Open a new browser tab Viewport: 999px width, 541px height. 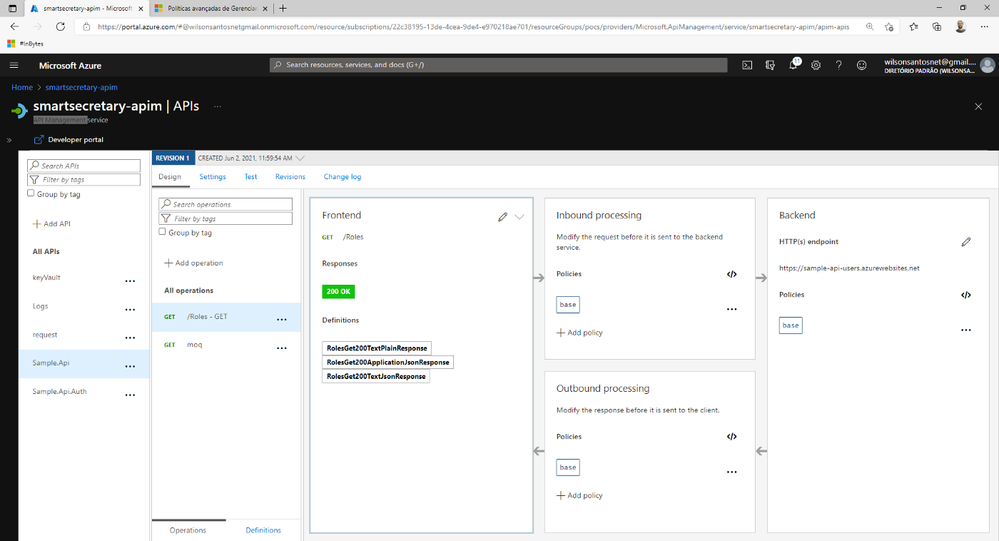point(283,8)
